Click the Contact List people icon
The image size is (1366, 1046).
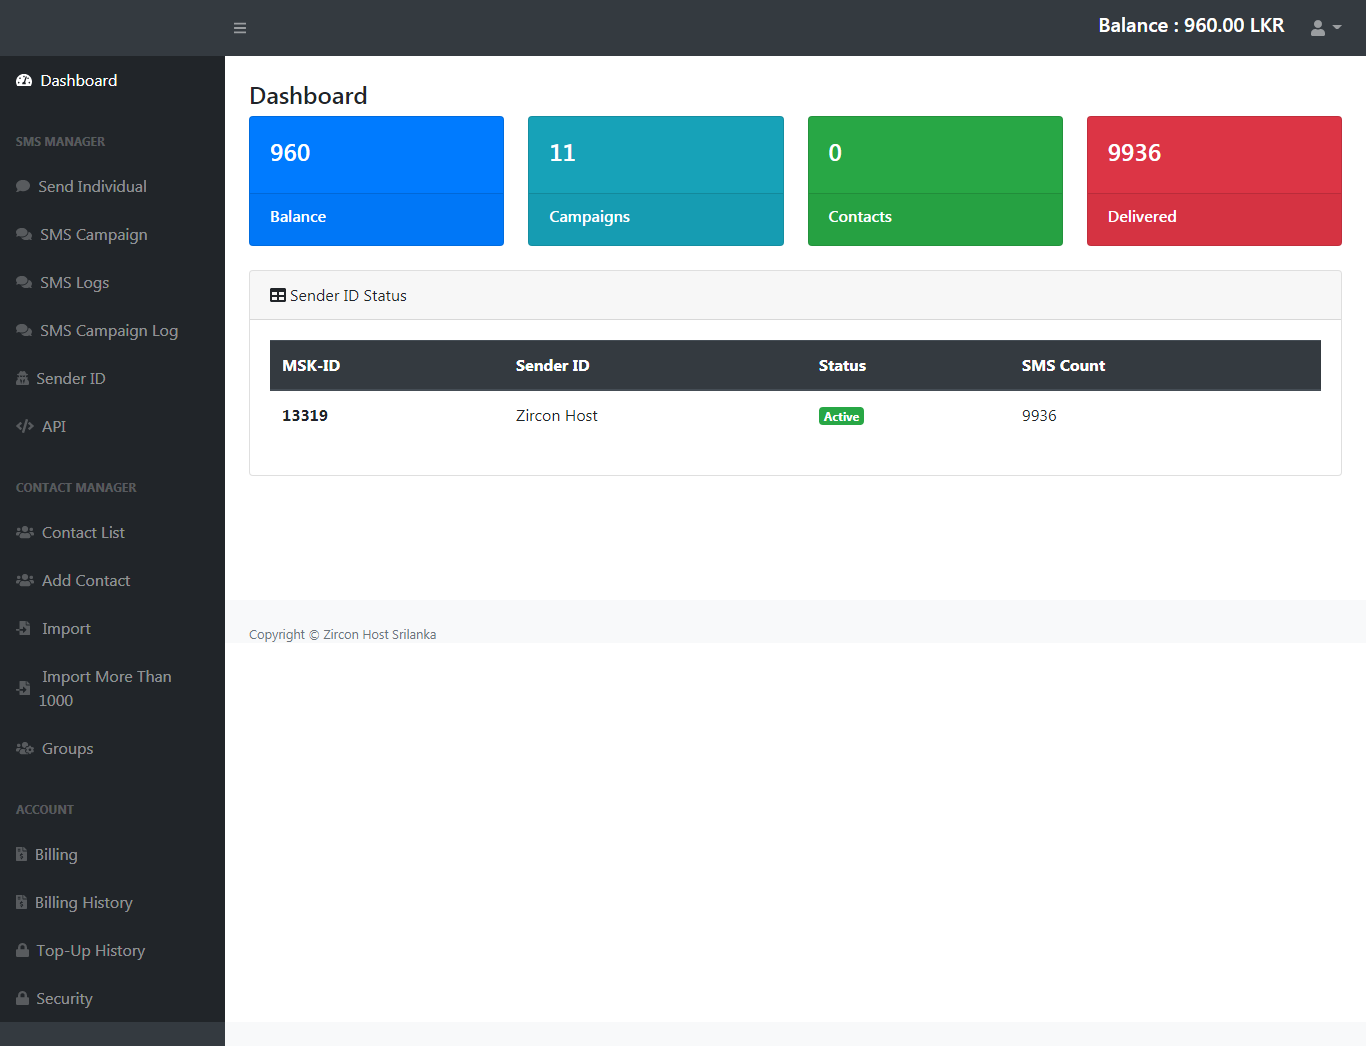[25, 533]
